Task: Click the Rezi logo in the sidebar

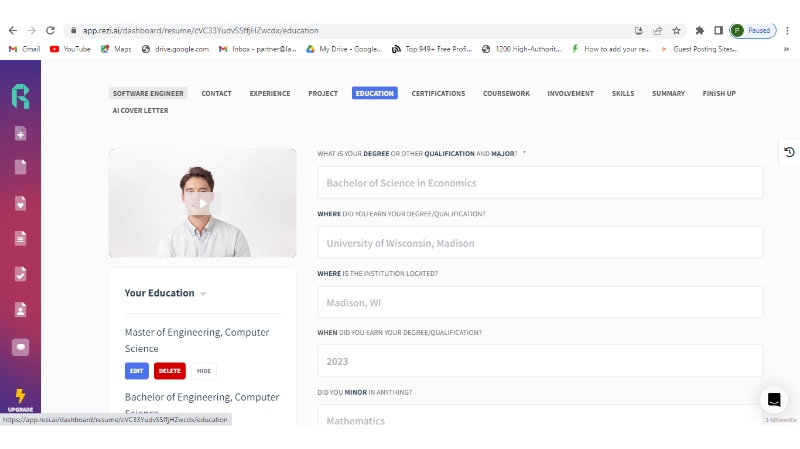Action: point(20,96)
